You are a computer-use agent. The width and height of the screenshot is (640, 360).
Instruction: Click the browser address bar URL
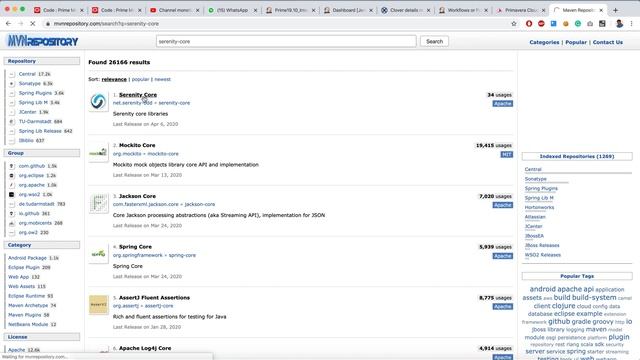pos(106,24)
